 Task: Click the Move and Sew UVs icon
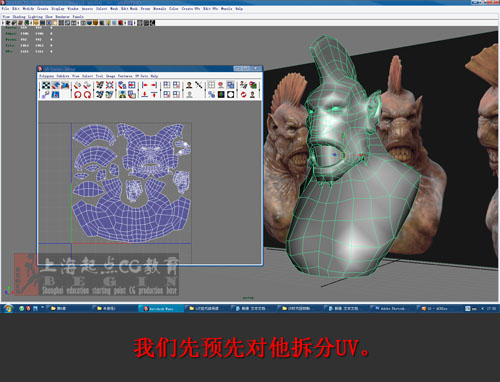click(110, 95)
